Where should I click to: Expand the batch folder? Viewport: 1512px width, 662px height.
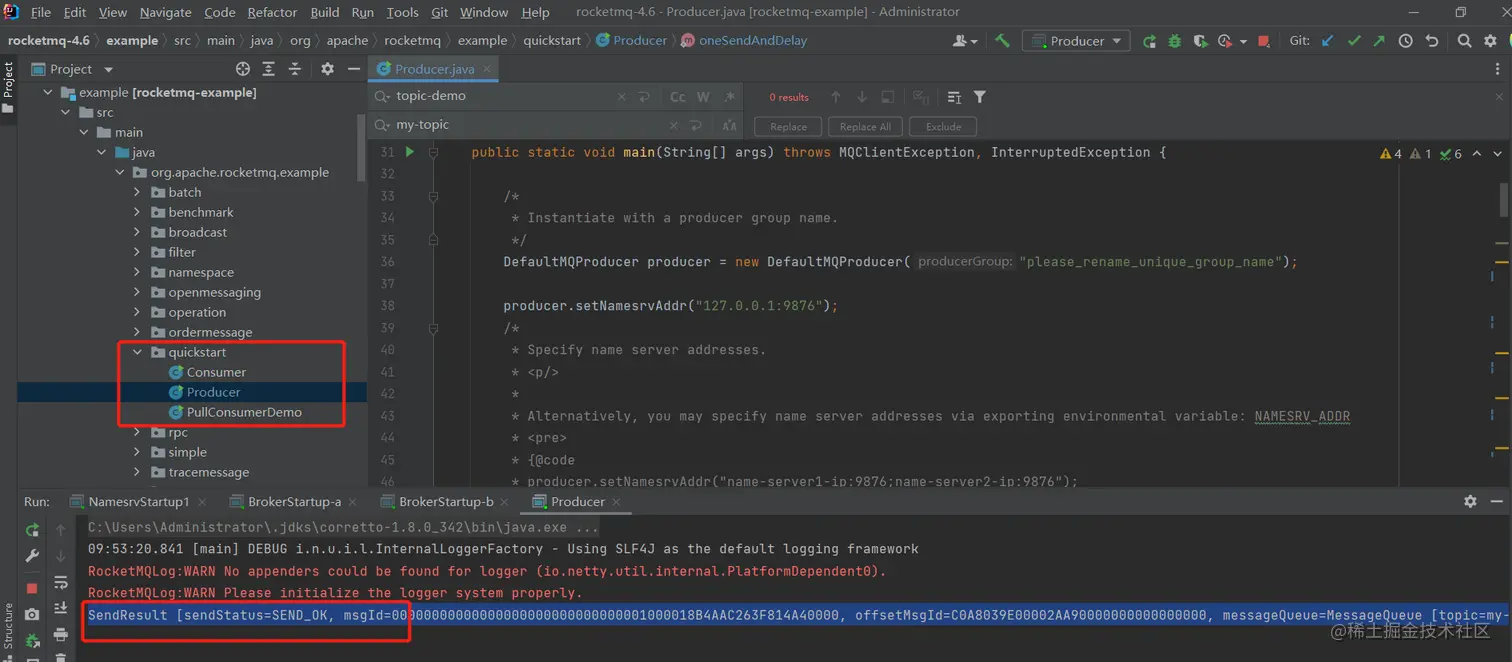[x=137, y=192]
